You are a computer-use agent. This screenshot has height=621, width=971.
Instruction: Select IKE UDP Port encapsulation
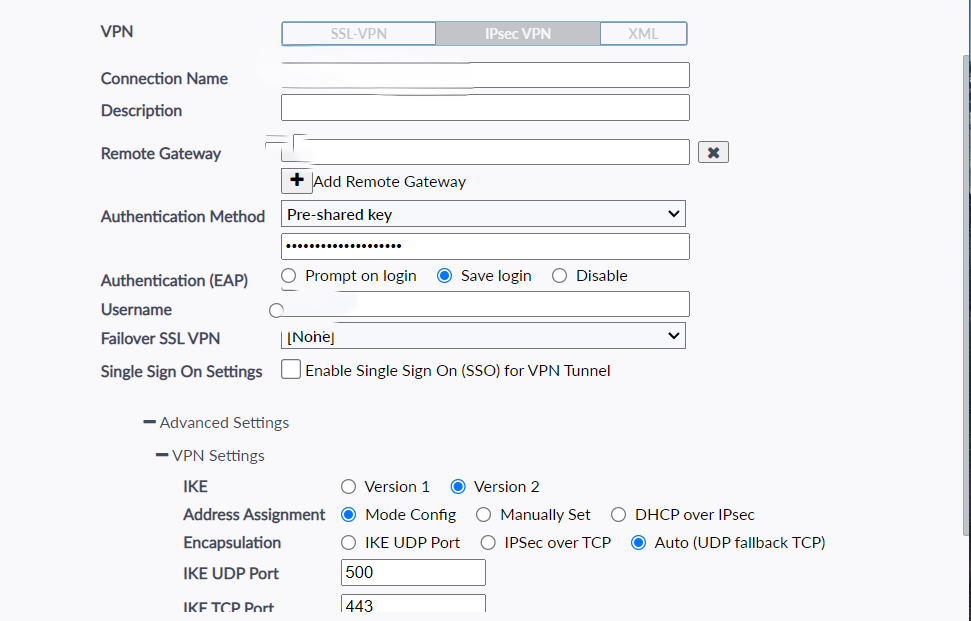(x=348, y=543)
